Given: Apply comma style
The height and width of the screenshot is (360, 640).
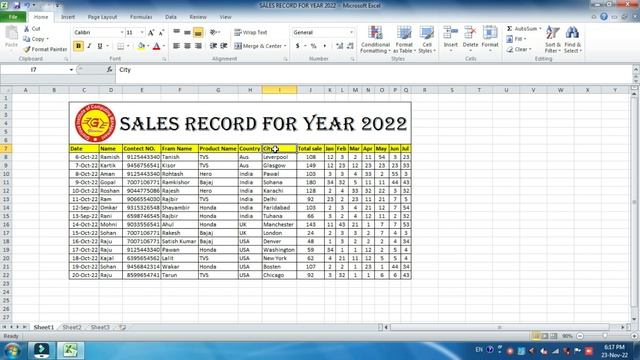Looking at the screenshot, I should [x=324, y=46].
